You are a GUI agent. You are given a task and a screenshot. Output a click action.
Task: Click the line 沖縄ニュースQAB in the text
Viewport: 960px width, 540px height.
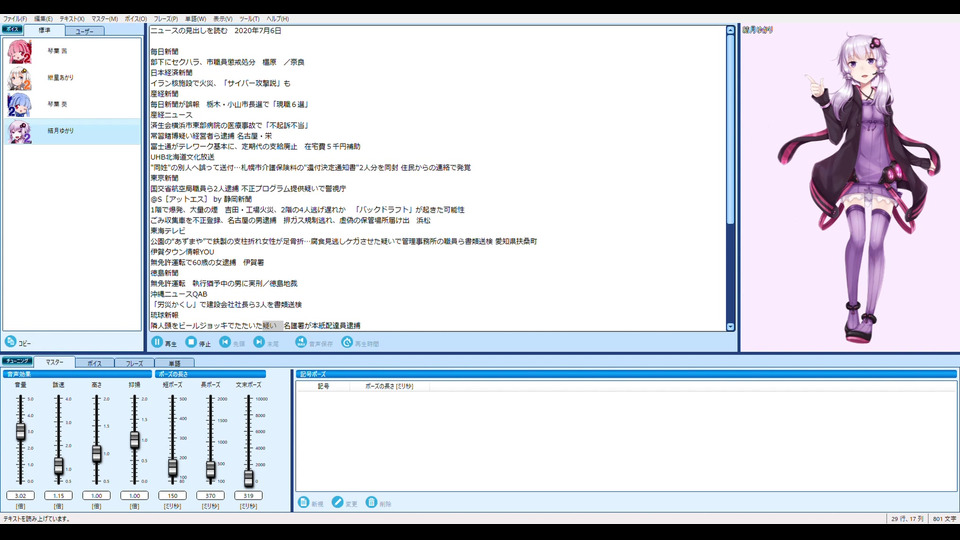(x=179, y=294)
